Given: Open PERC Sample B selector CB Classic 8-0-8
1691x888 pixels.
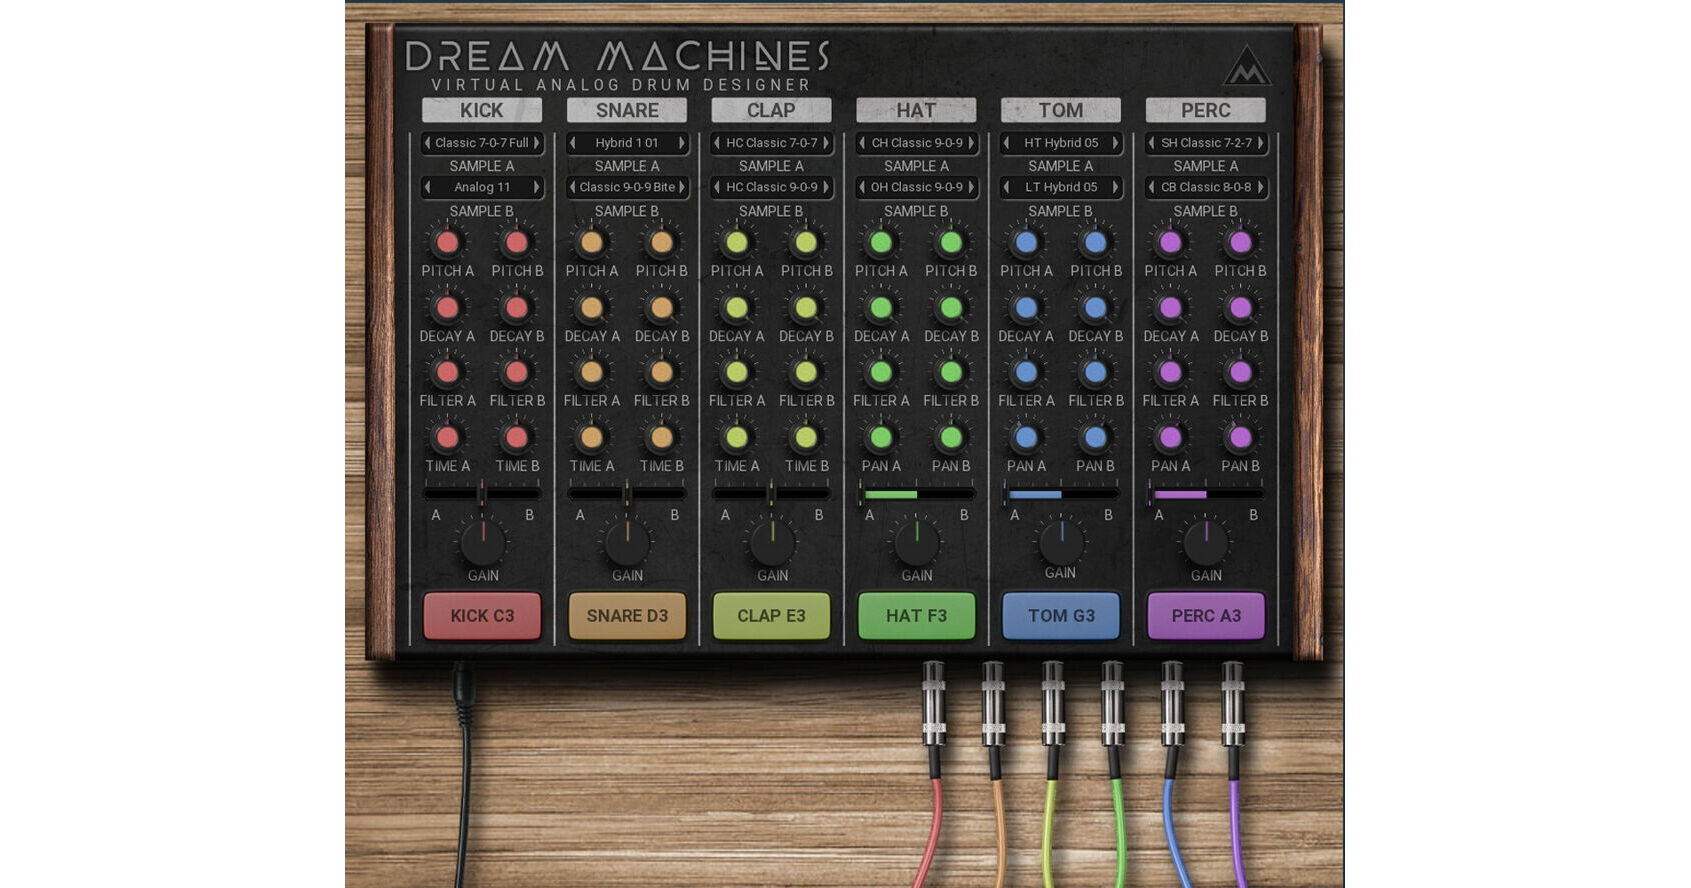Looking at the screenshot, I should pos(1206,187).
